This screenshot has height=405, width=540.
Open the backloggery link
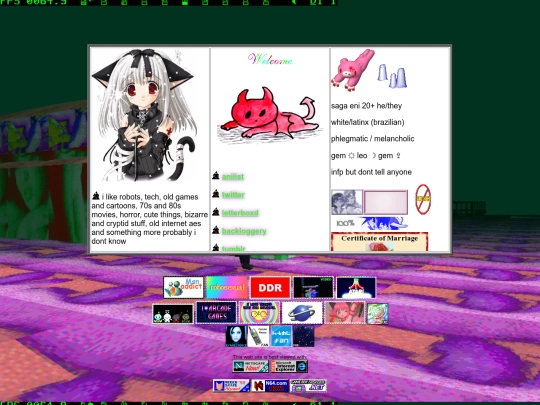pyautogui.click(x=244, y=231)
